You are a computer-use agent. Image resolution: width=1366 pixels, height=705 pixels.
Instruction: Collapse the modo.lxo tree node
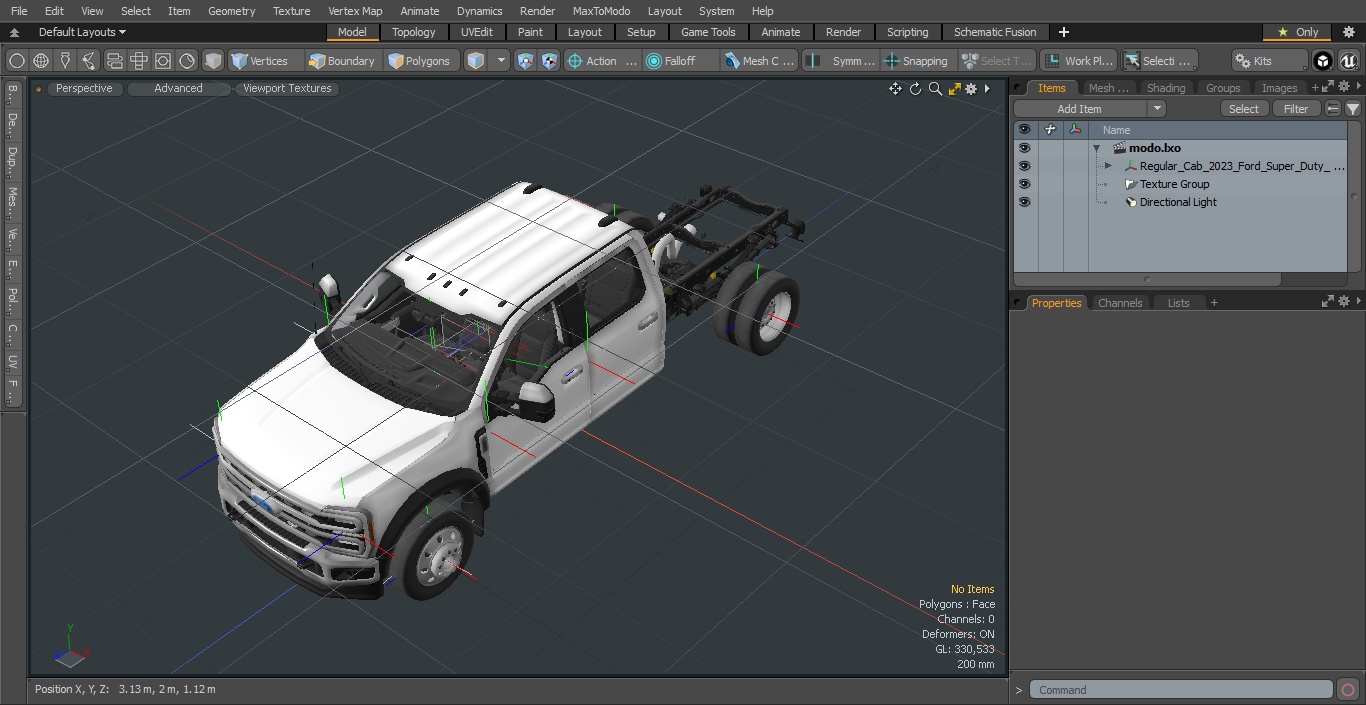(x=1096, y=148)
